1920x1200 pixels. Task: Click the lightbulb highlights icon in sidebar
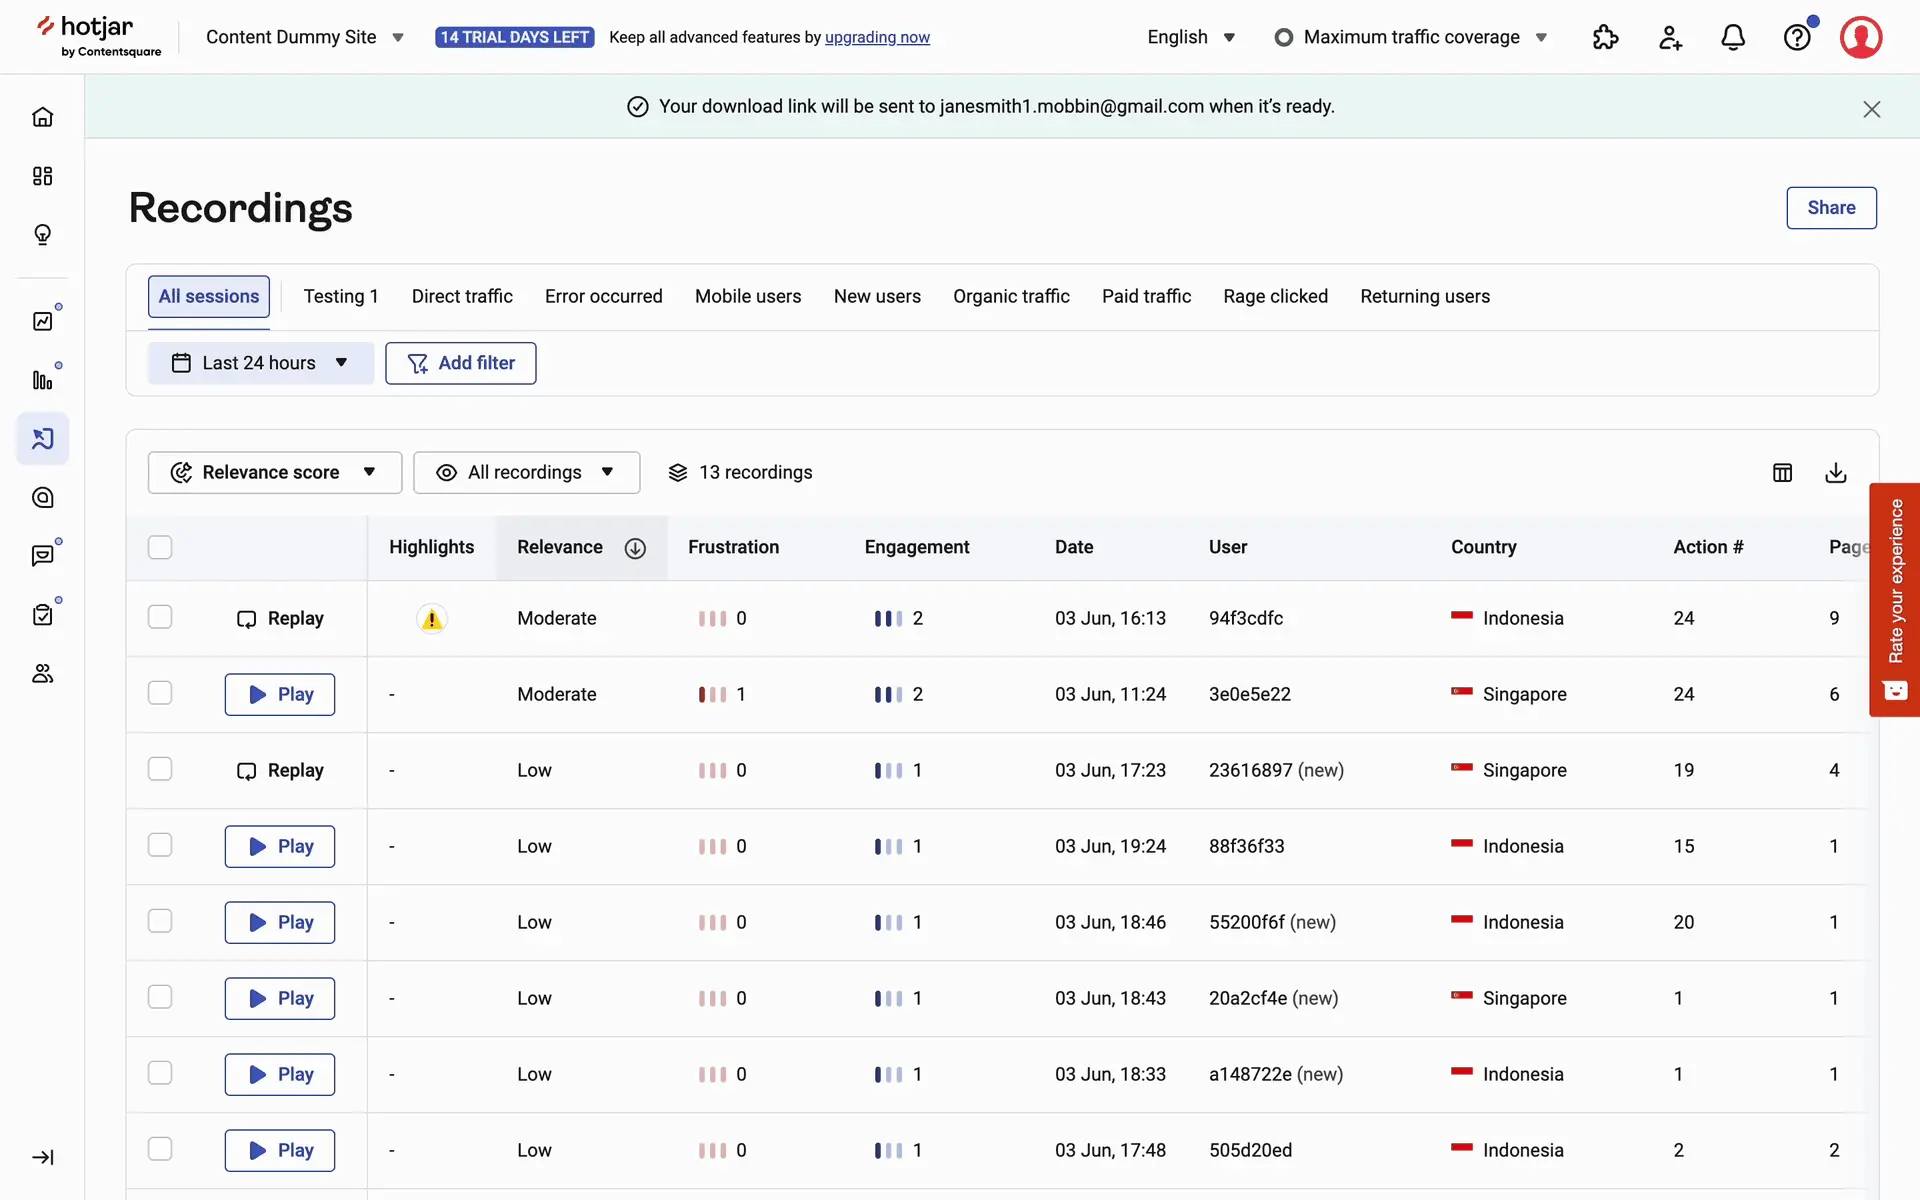pos(43,235)
